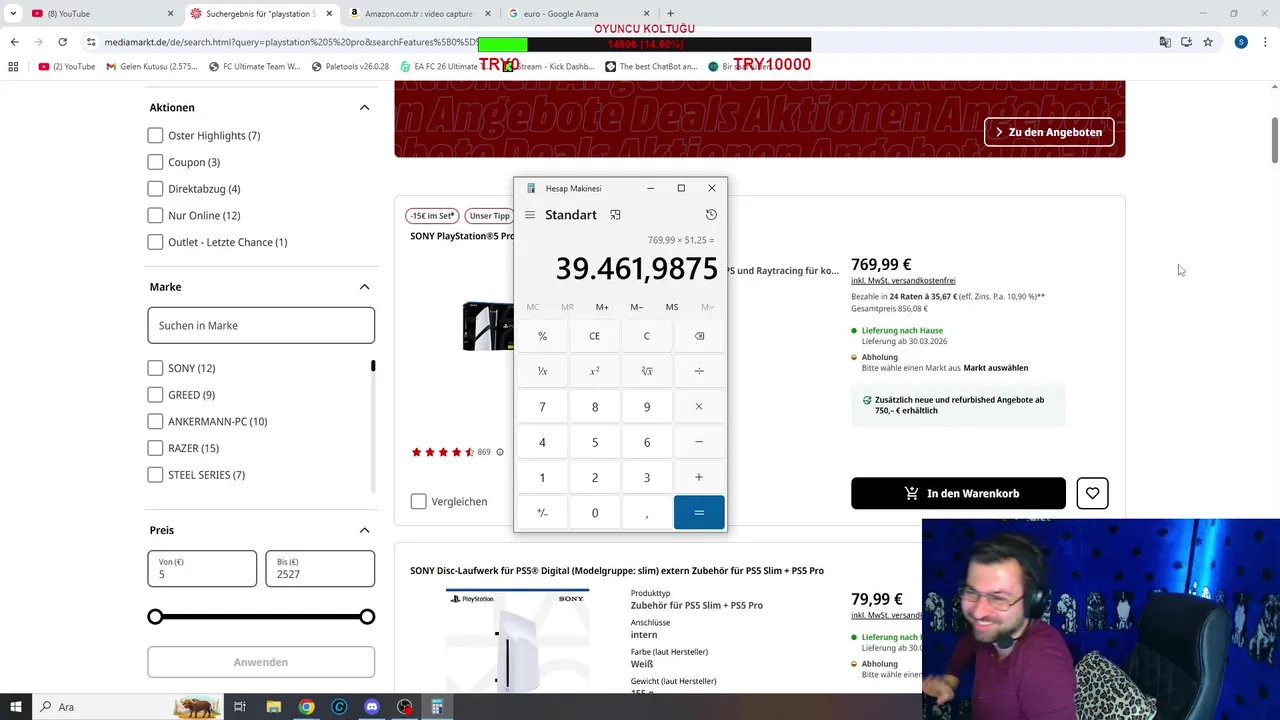Open the calculator hamburger navigation menu
1280x720 pixels.
coord(530,215)
